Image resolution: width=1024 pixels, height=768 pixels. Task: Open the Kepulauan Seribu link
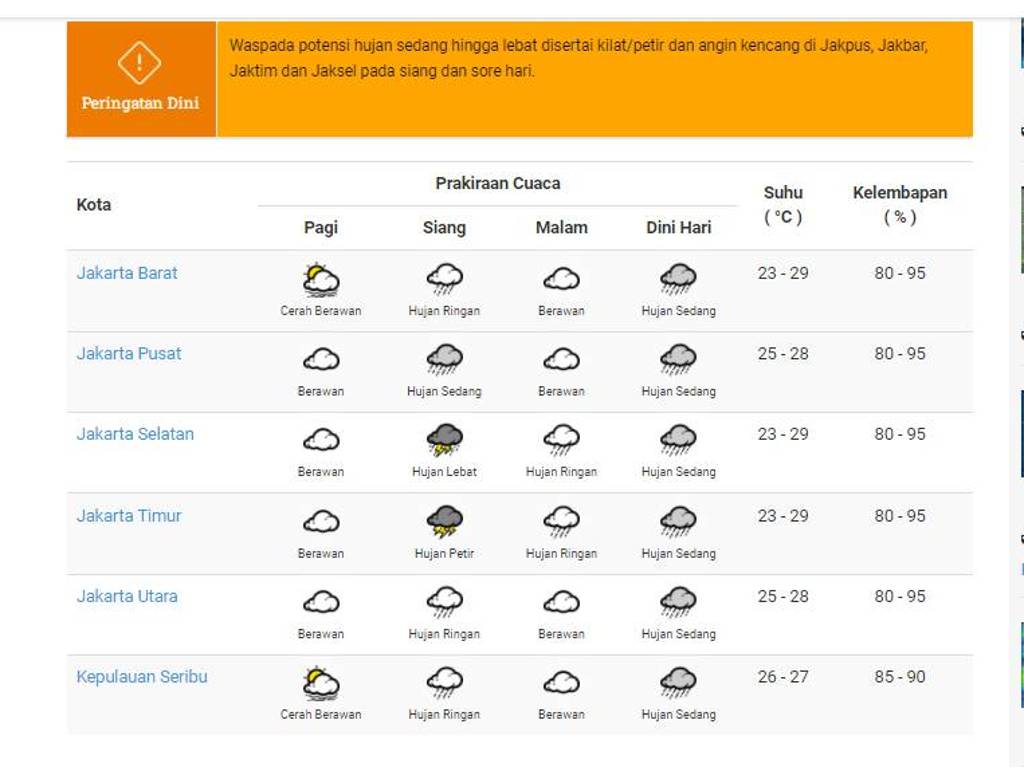(x=142, y=677)
